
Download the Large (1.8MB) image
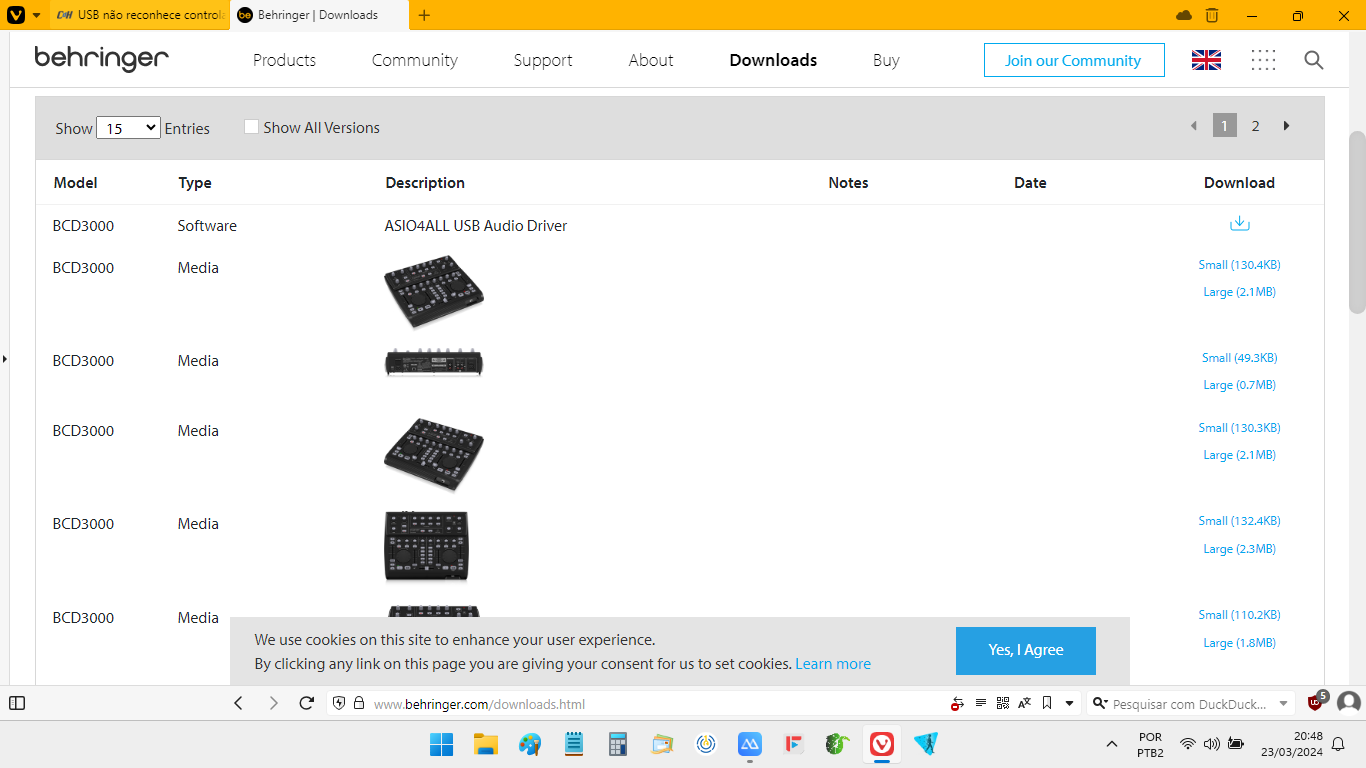click(1239, 643)
